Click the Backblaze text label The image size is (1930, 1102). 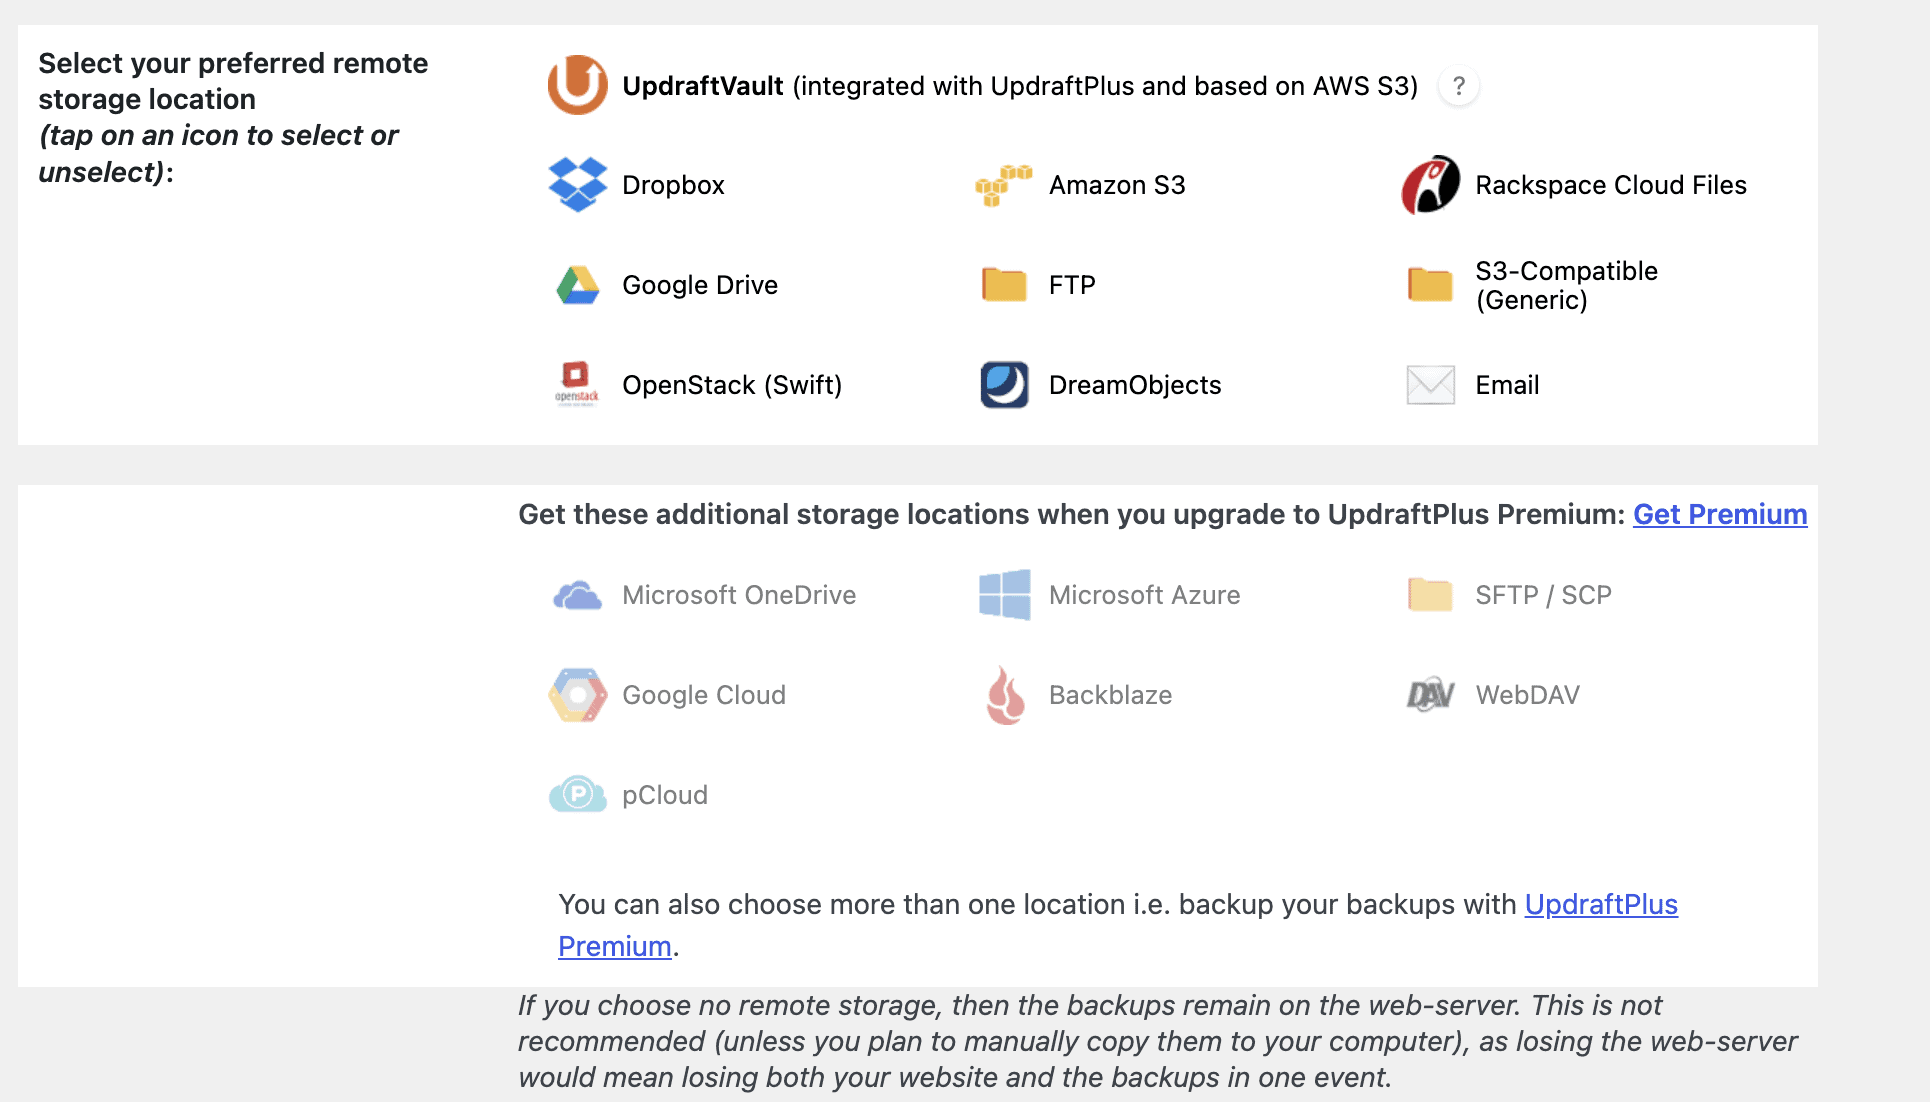coord(1110,695)
